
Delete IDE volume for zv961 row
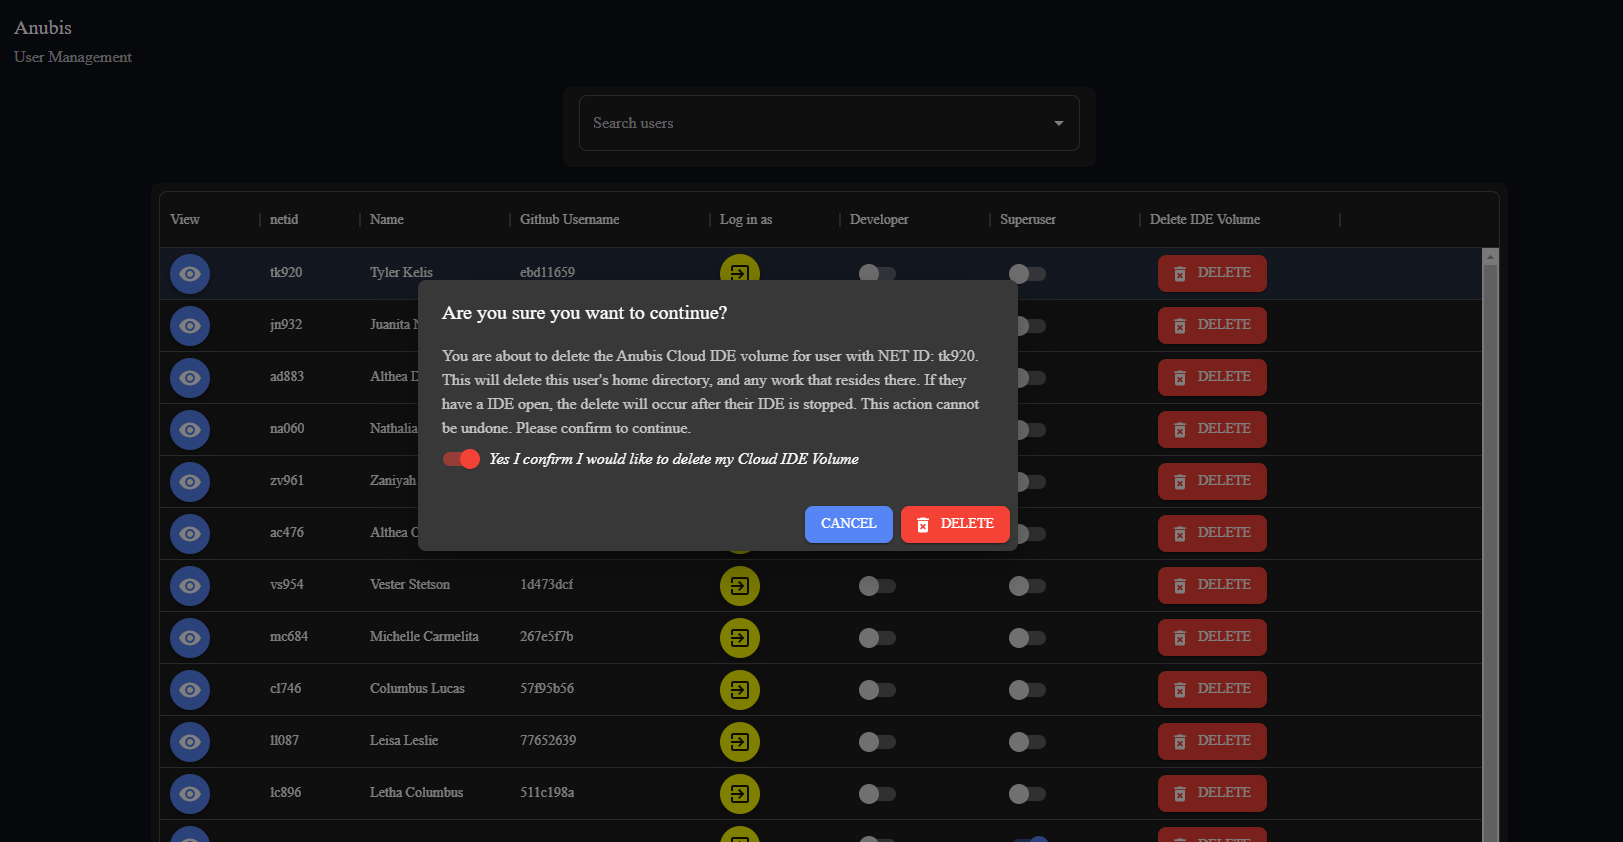pyautogui.click(x=1212, y=481)
